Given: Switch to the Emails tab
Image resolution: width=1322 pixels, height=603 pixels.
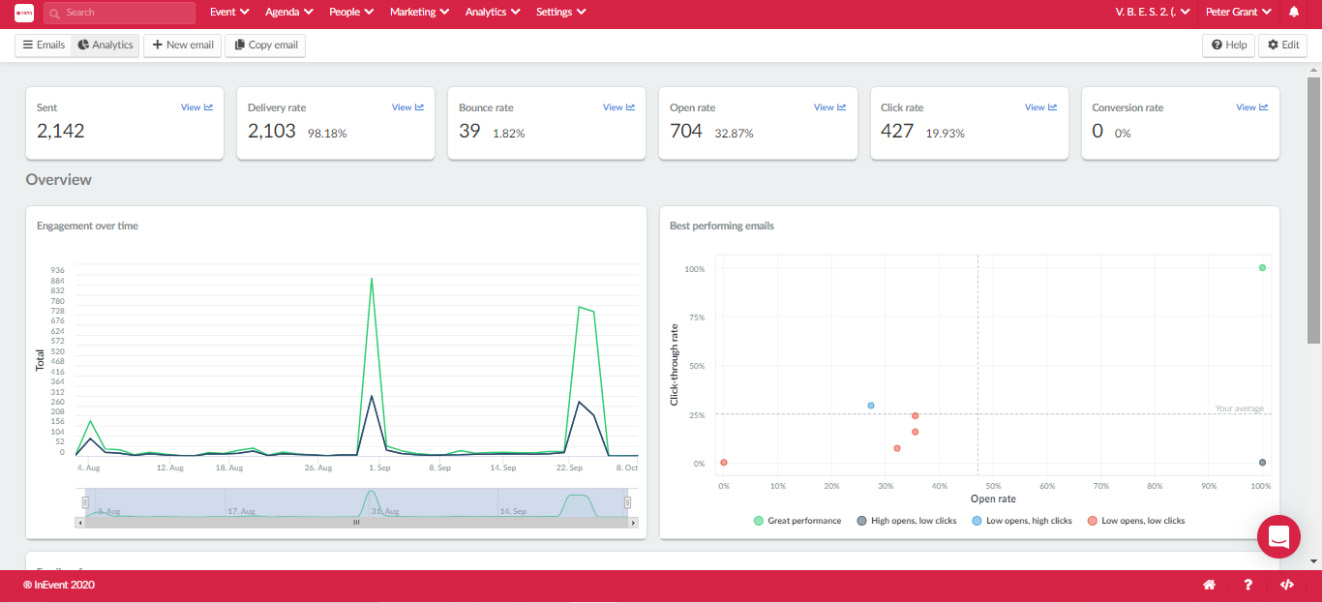Looking at the screenshot, I should click(x=43, y=45).
